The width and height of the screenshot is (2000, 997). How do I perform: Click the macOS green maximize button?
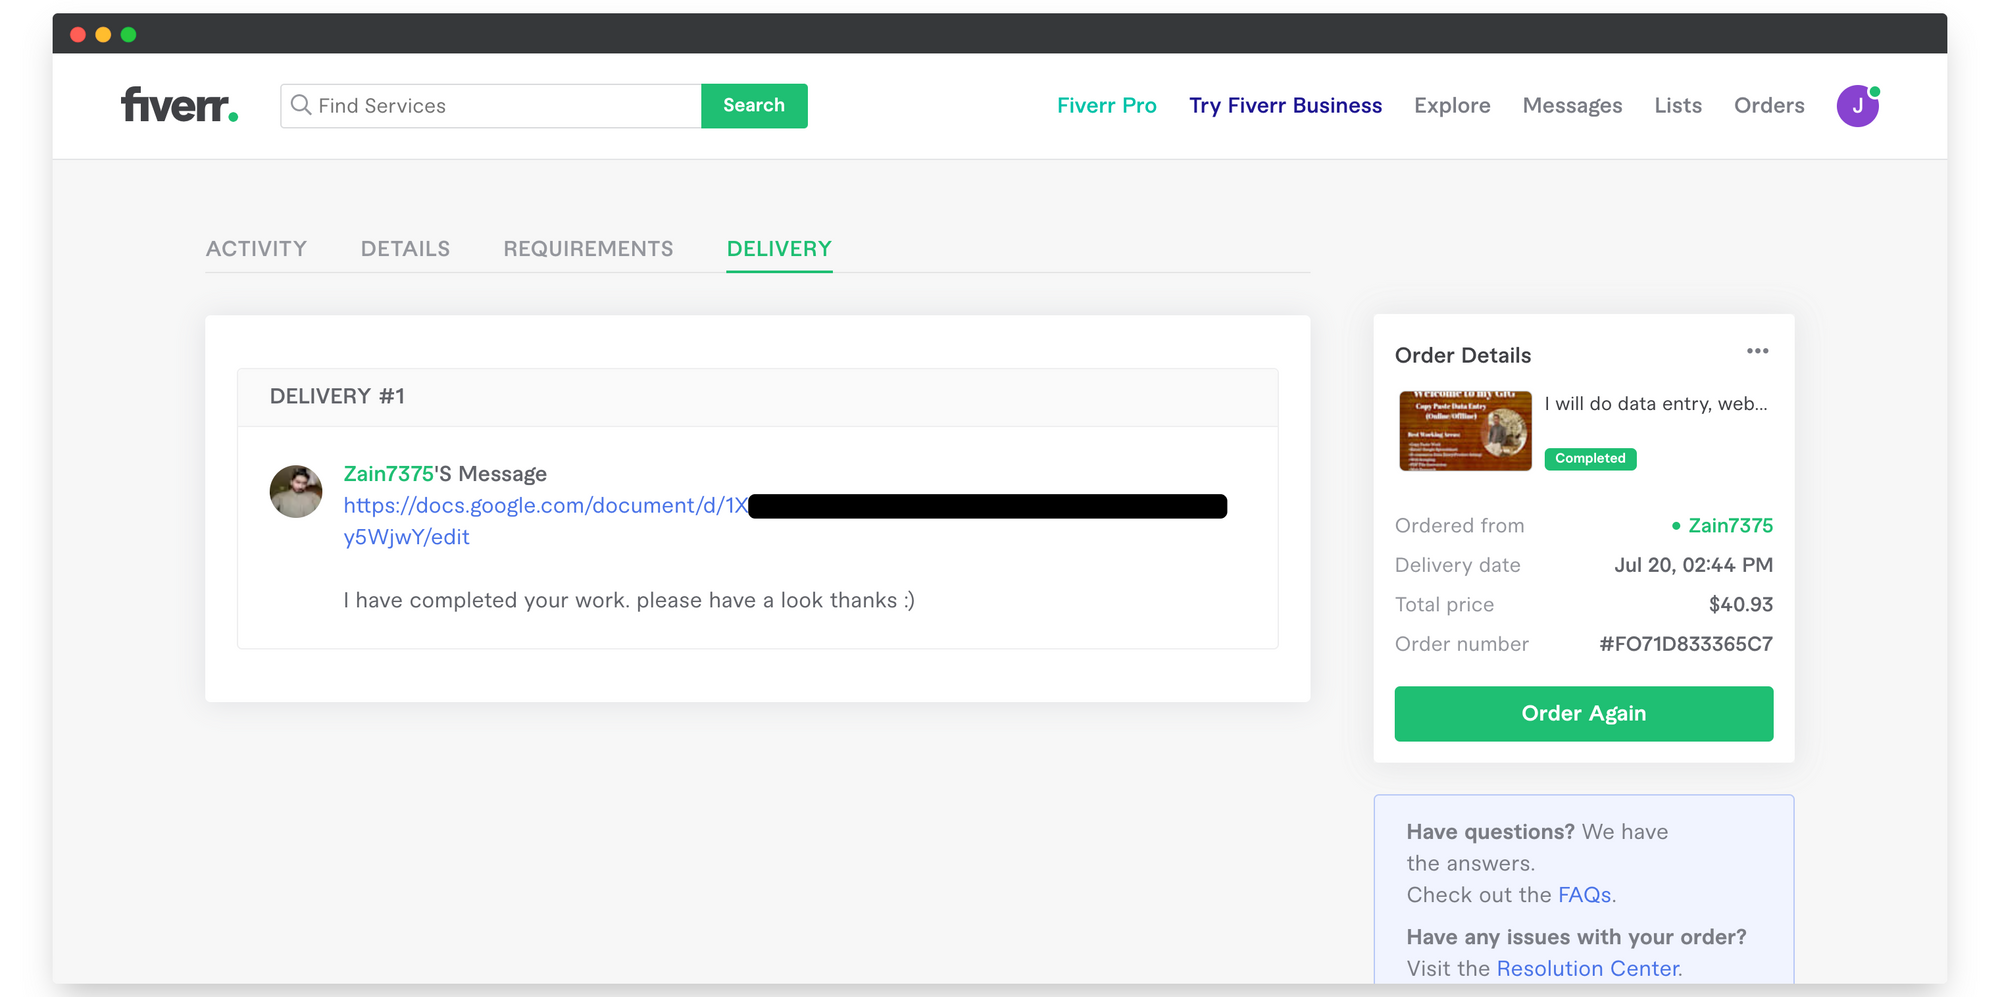point(128,35)
